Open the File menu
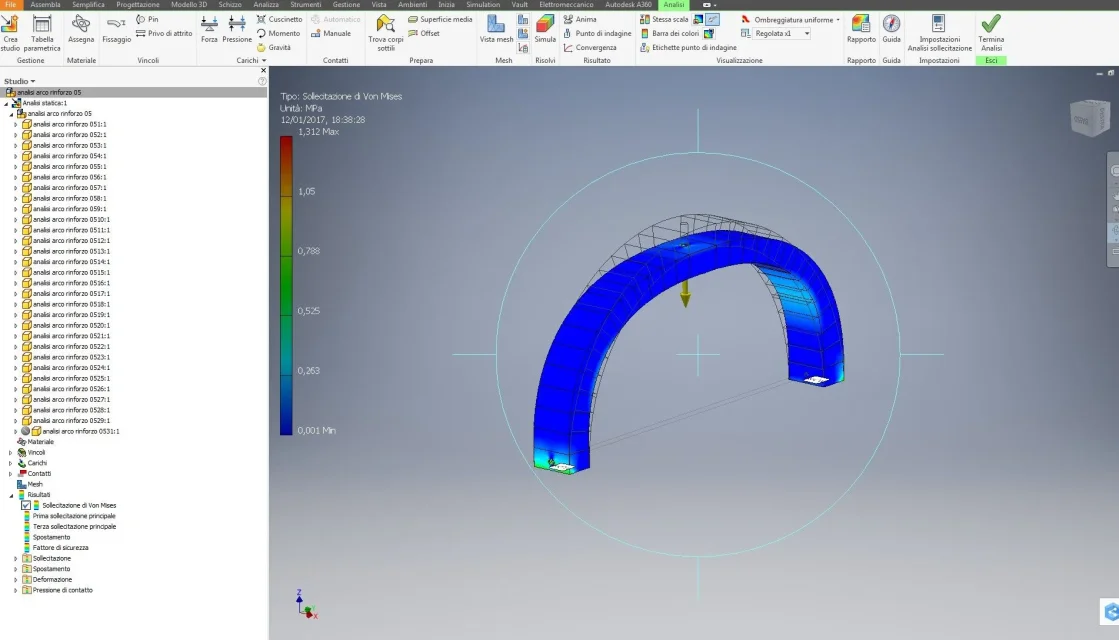This screenshot has width=1119, height=640. coord(10,4)
